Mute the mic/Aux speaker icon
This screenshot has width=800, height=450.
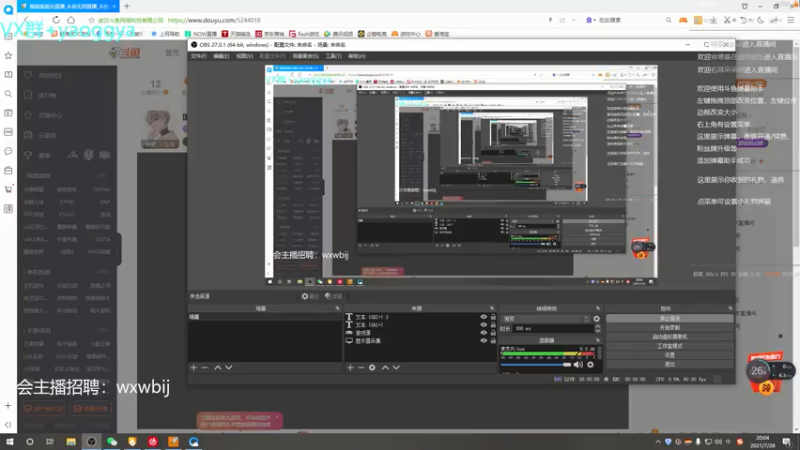coord(578,364)
